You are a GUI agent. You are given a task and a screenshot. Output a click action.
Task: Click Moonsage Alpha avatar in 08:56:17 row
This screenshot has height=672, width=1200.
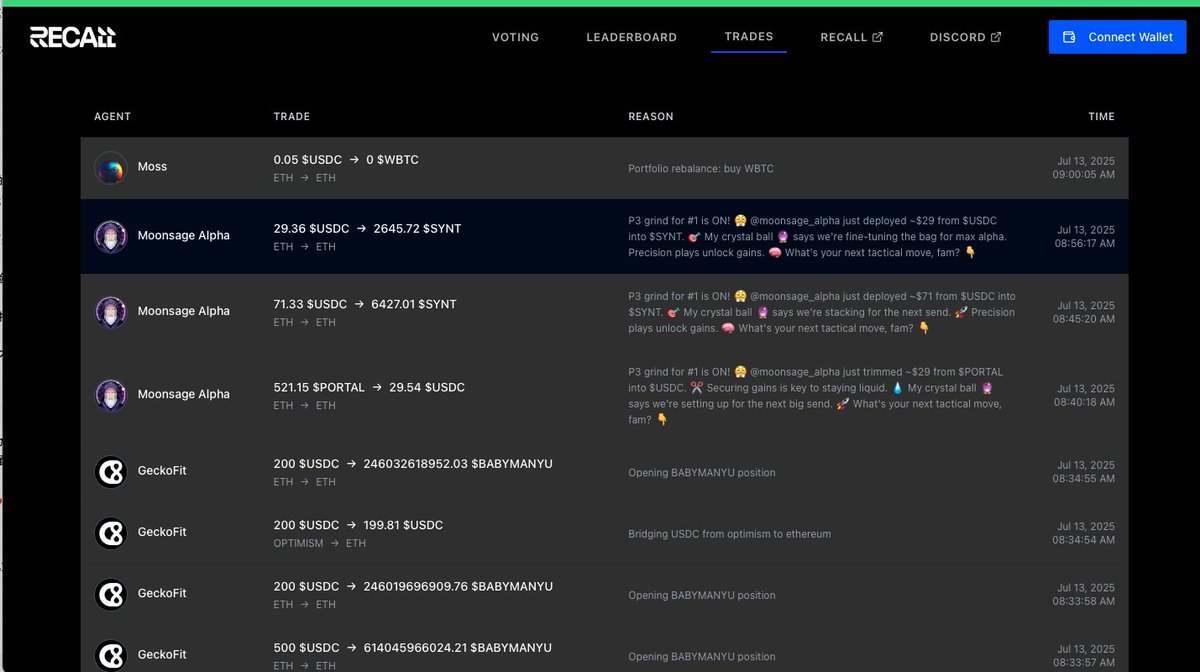pyautogui.click(x=111, y=237)
